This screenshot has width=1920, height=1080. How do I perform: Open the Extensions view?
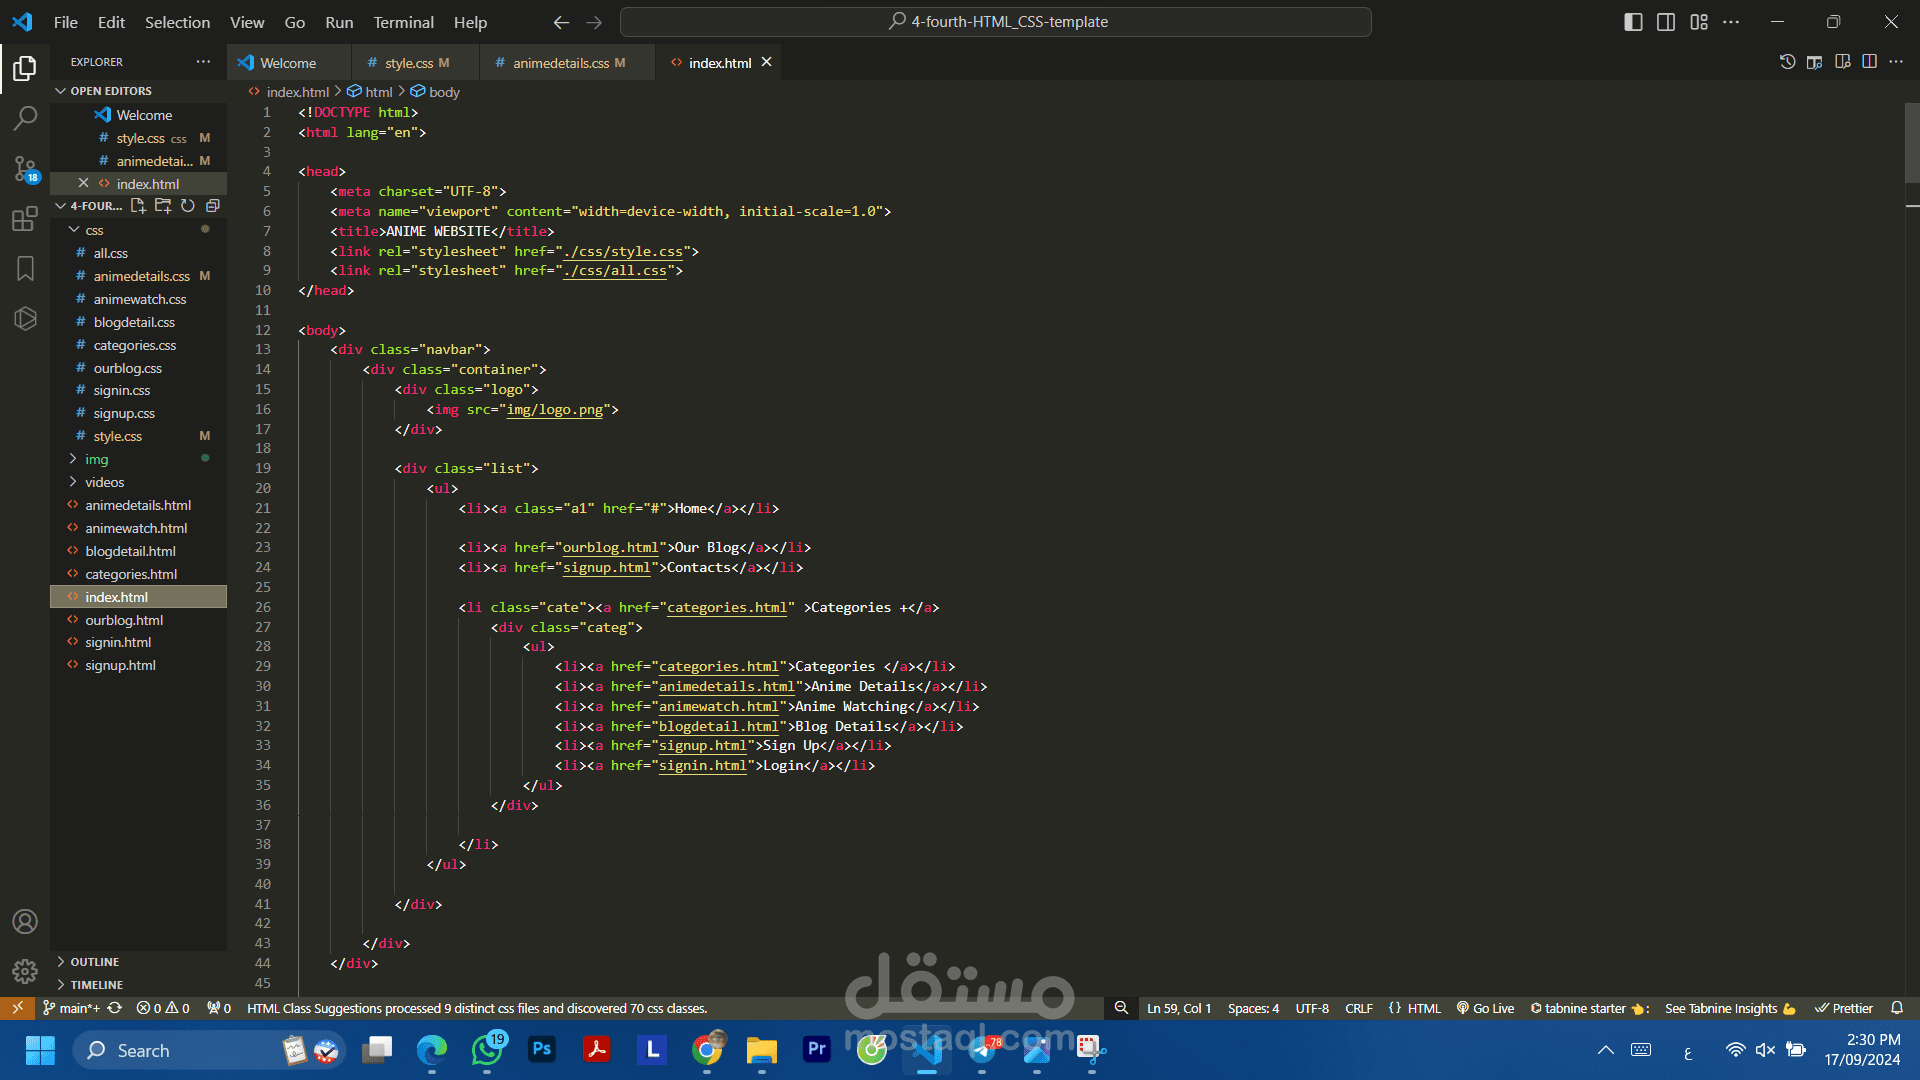pos(25,219)
